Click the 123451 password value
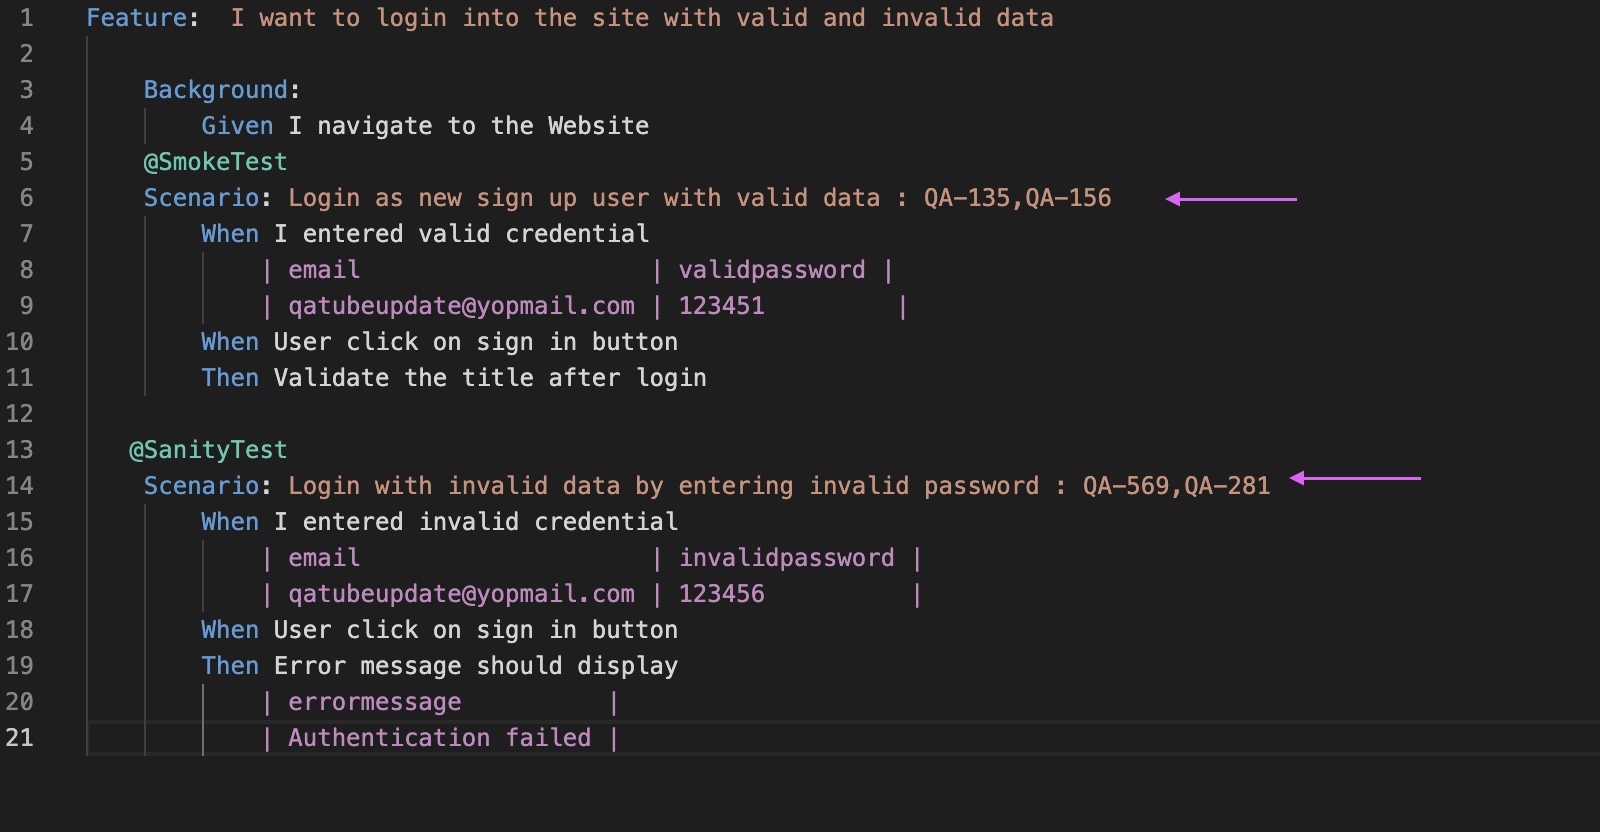 (x=722, y=306)
